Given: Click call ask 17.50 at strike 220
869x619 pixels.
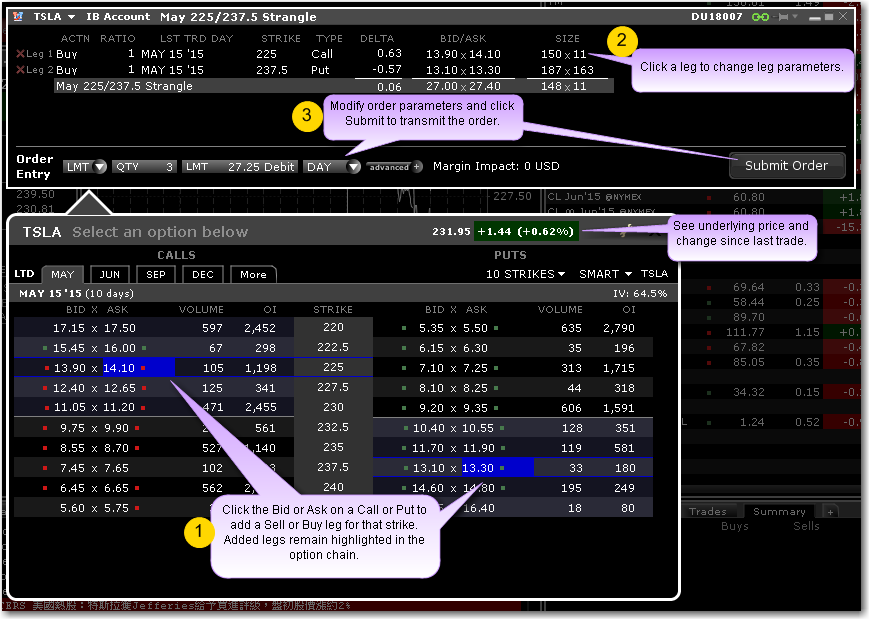Looking at the screenshot, I should pos(120,328).
